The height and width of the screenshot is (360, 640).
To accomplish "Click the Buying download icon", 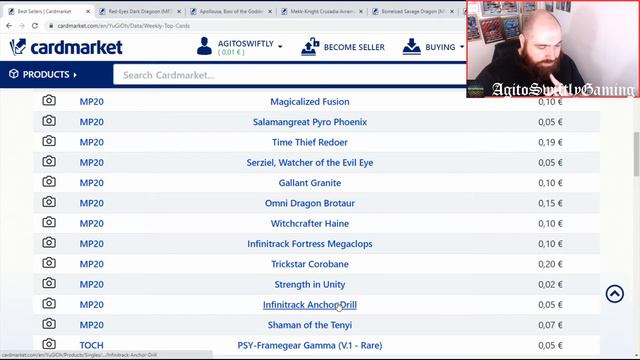I will (411, 47).
